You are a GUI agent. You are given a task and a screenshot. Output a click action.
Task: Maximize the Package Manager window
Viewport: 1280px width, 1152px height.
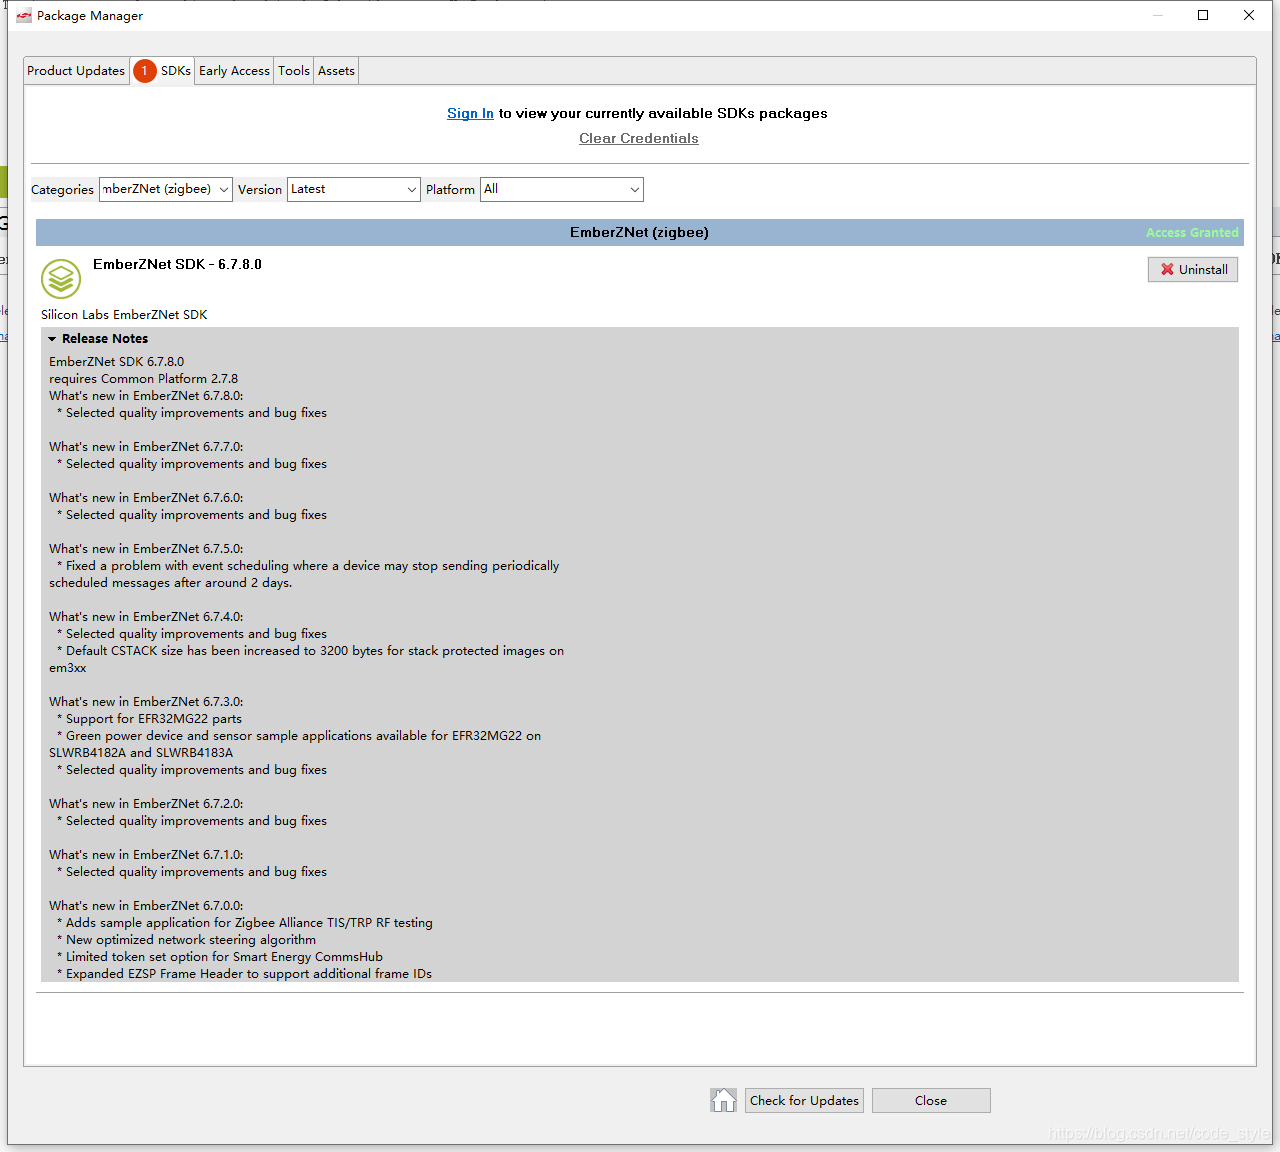point(1203,15)
